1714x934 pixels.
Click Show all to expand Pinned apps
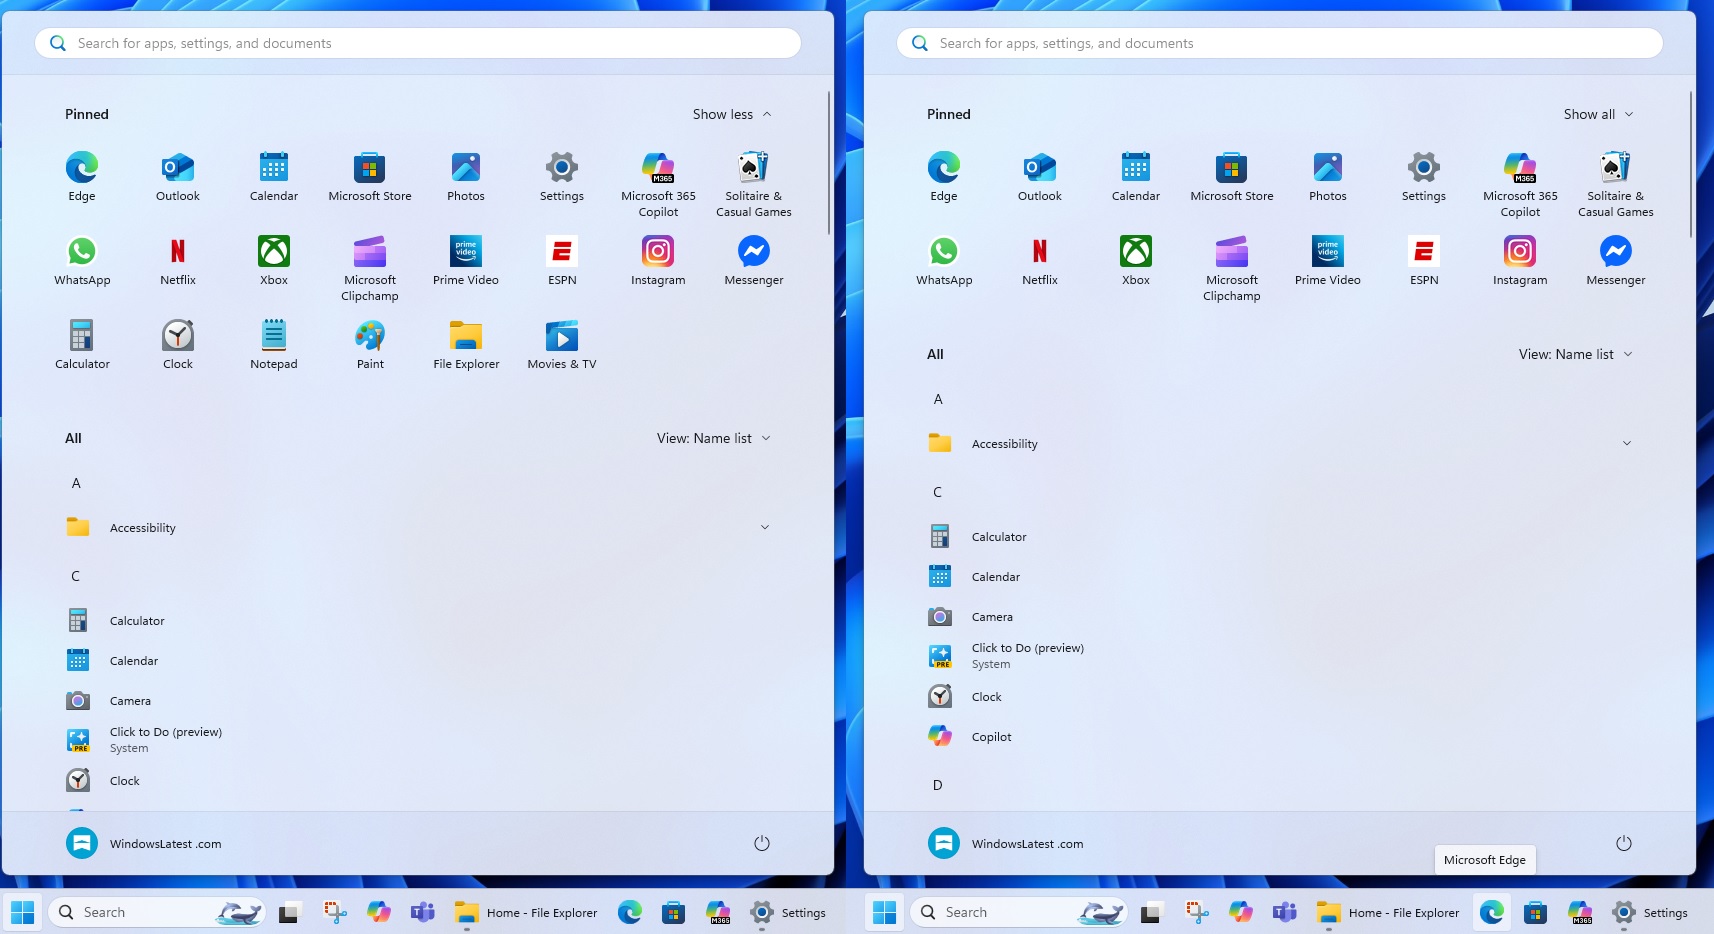point(1596,114)
